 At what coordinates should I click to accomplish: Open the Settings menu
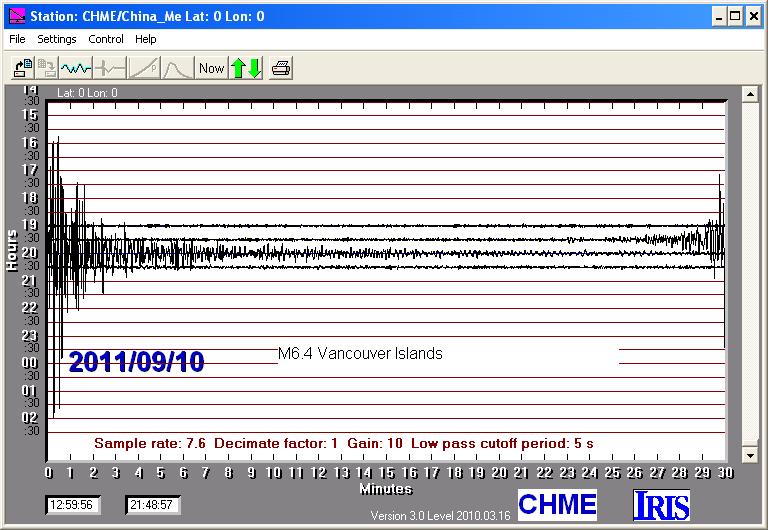coord(57,40)
